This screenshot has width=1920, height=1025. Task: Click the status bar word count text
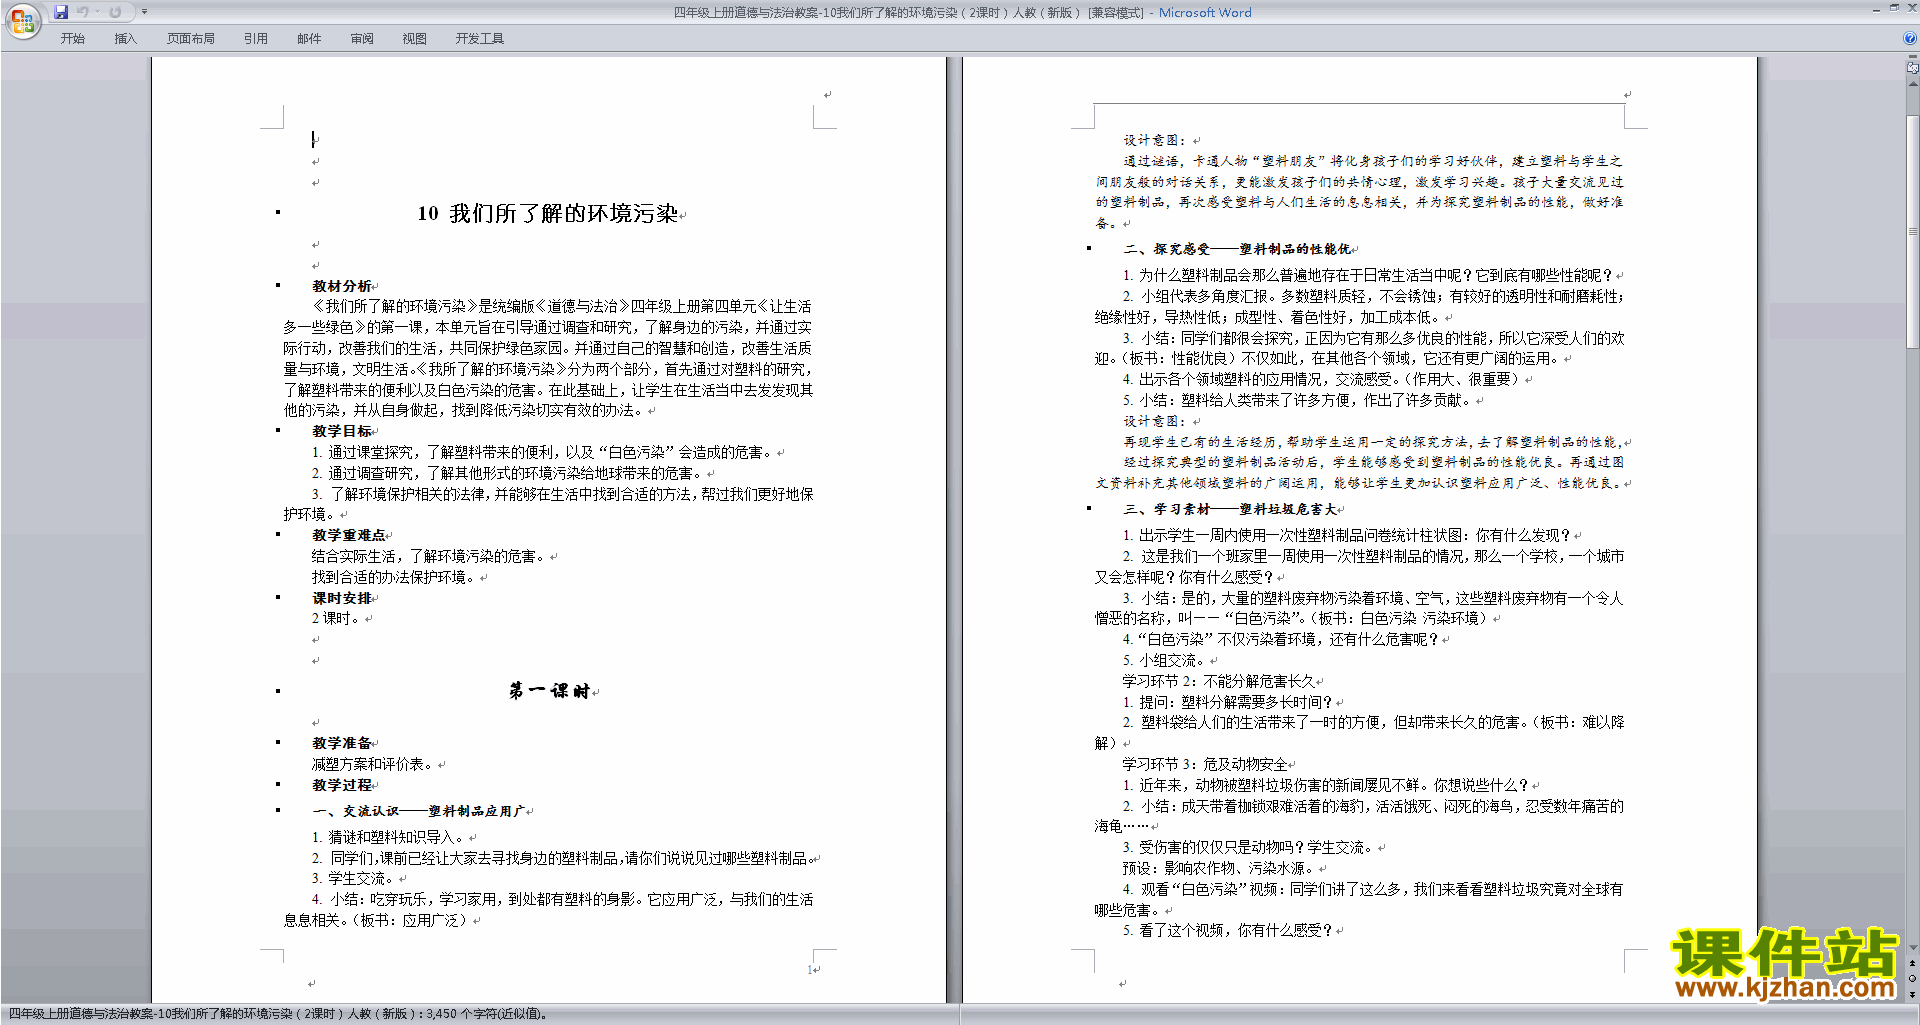[x=278, y=1014]
